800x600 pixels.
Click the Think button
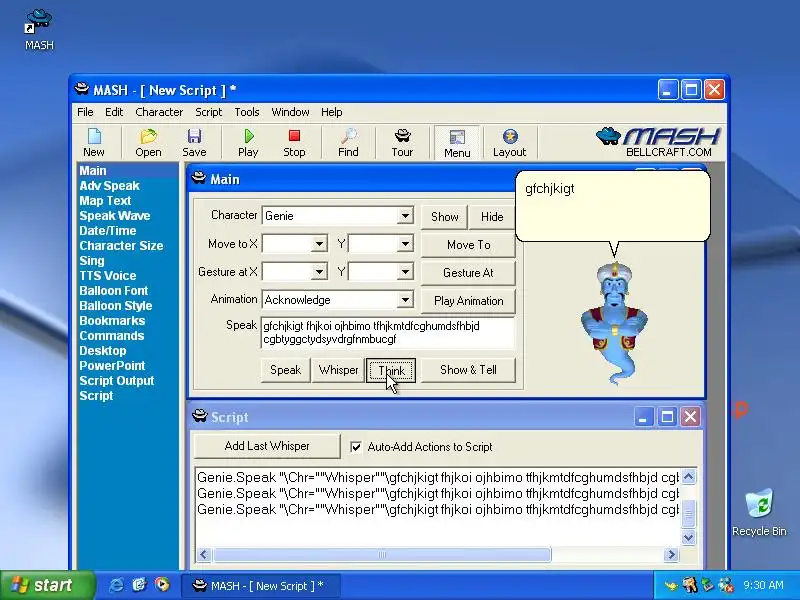point(391,370)
